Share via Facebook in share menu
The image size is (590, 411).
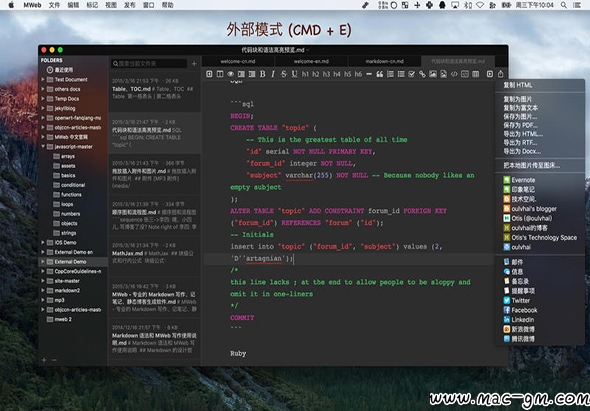540,310
